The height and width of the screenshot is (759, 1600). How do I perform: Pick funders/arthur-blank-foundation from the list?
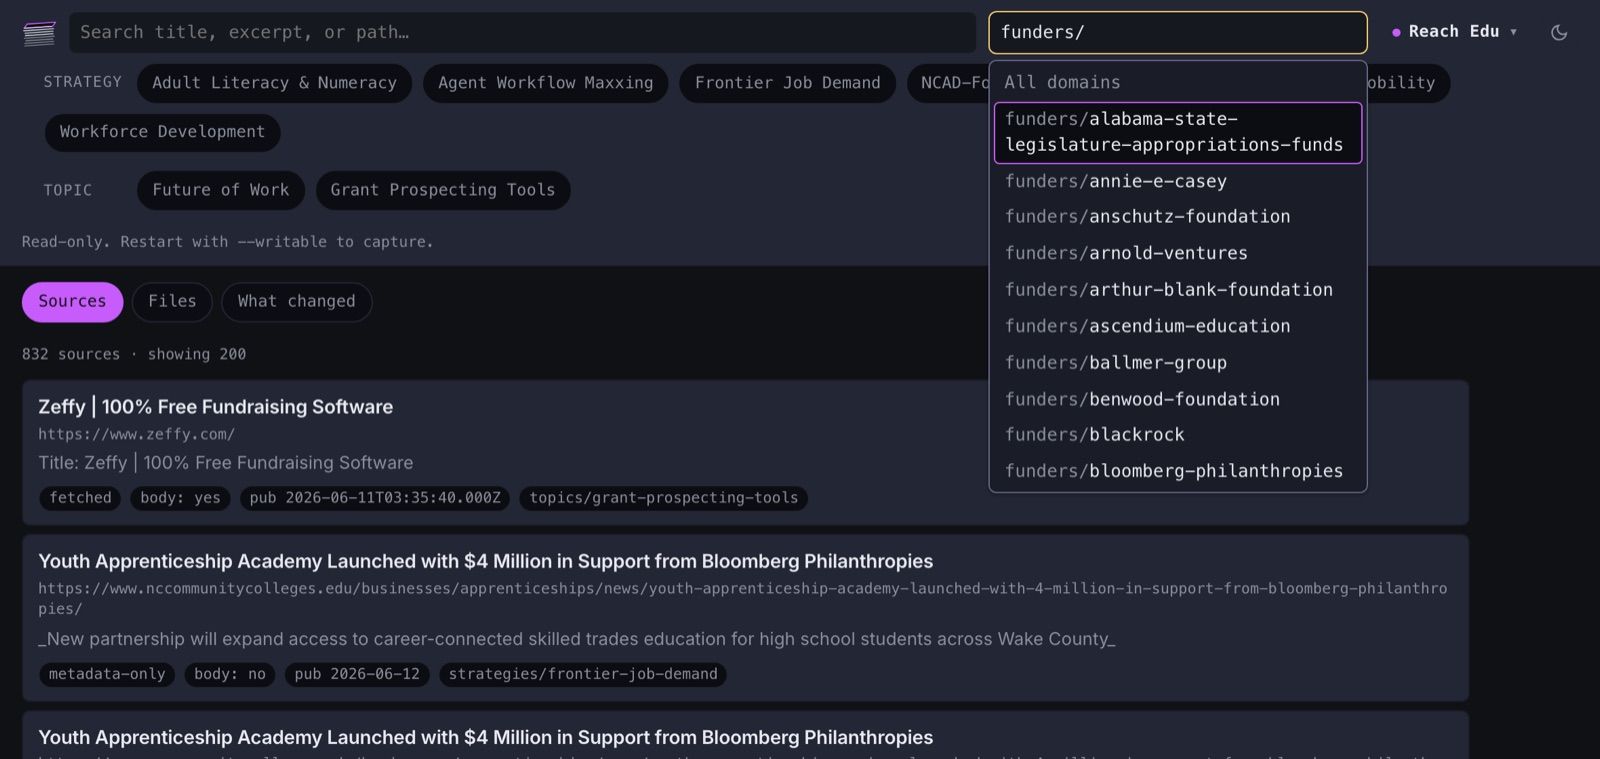(1177, 290)
